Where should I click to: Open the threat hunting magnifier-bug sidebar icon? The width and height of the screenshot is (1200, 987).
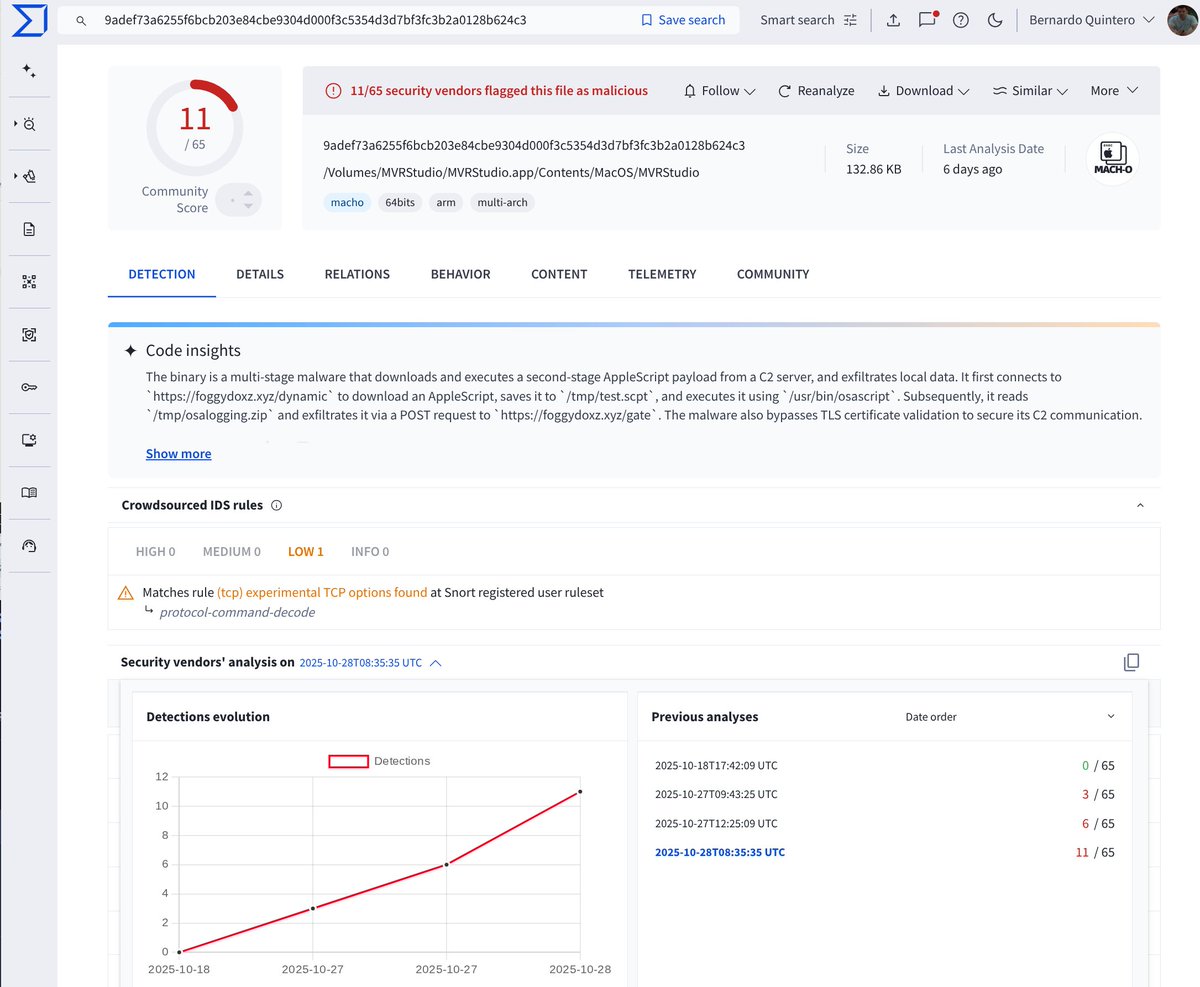31,124
